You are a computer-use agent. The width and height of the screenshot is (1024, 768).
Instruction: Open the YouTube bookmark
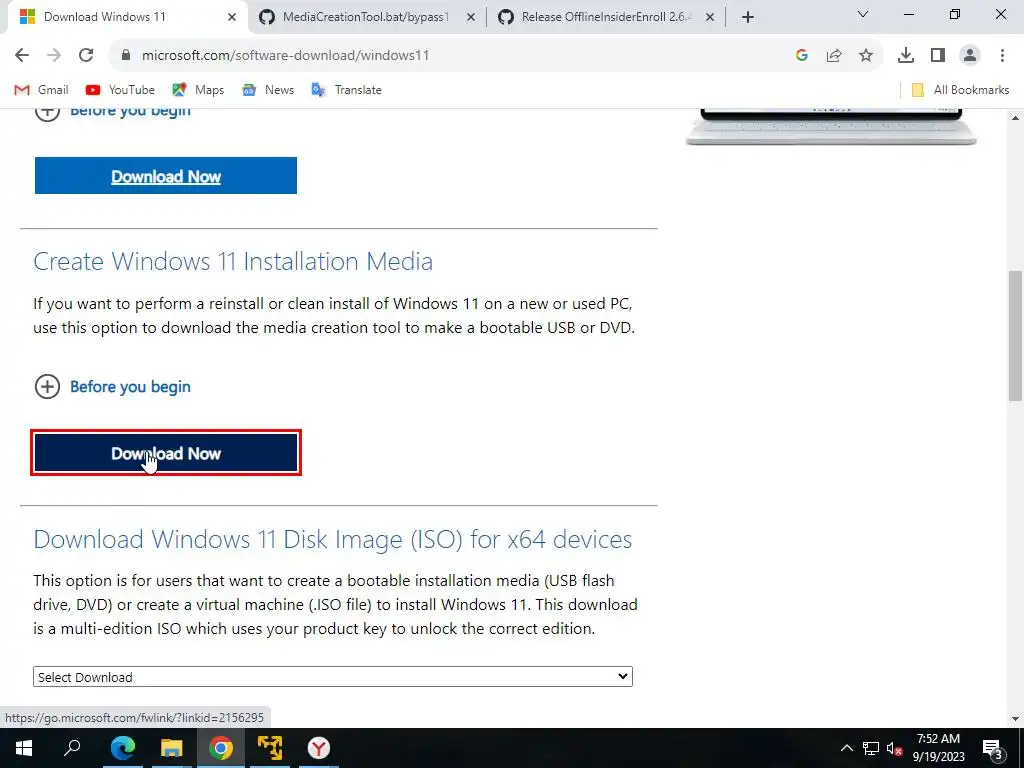coord(120,90)
